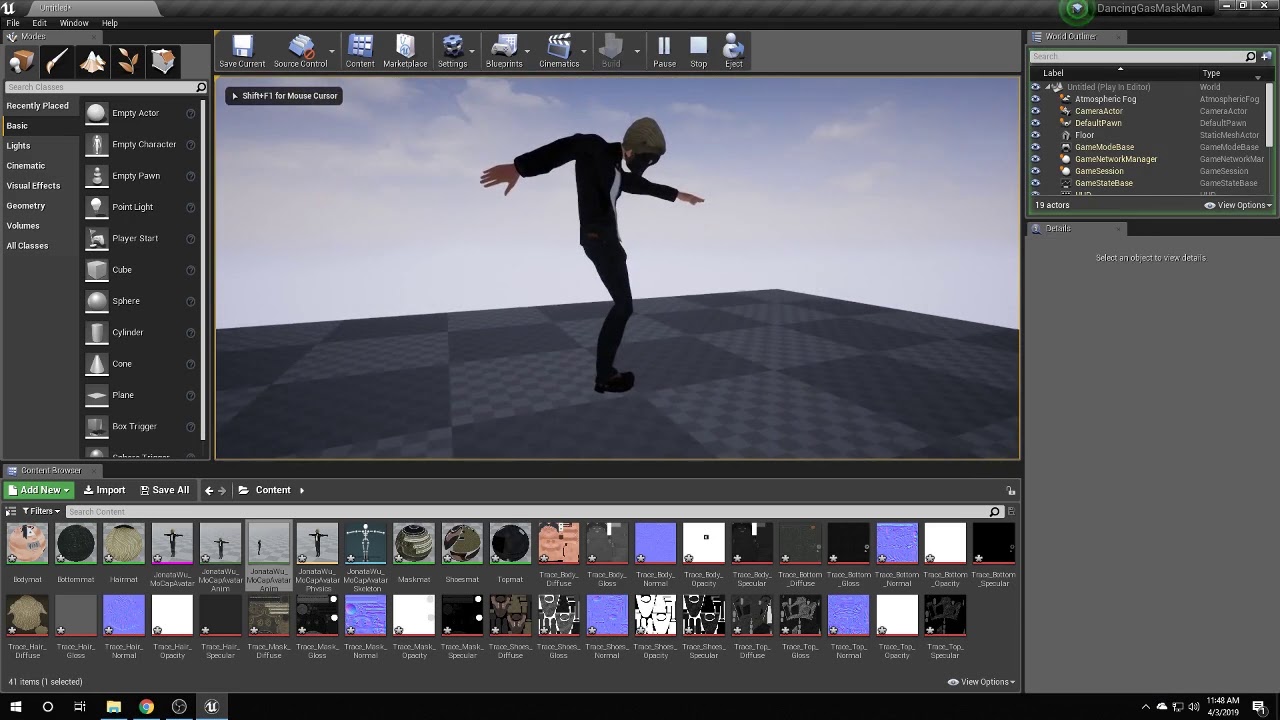Toggle visibility of Untitled world row
This screenshot has height=720, width=1280.
coord(1035,87)
